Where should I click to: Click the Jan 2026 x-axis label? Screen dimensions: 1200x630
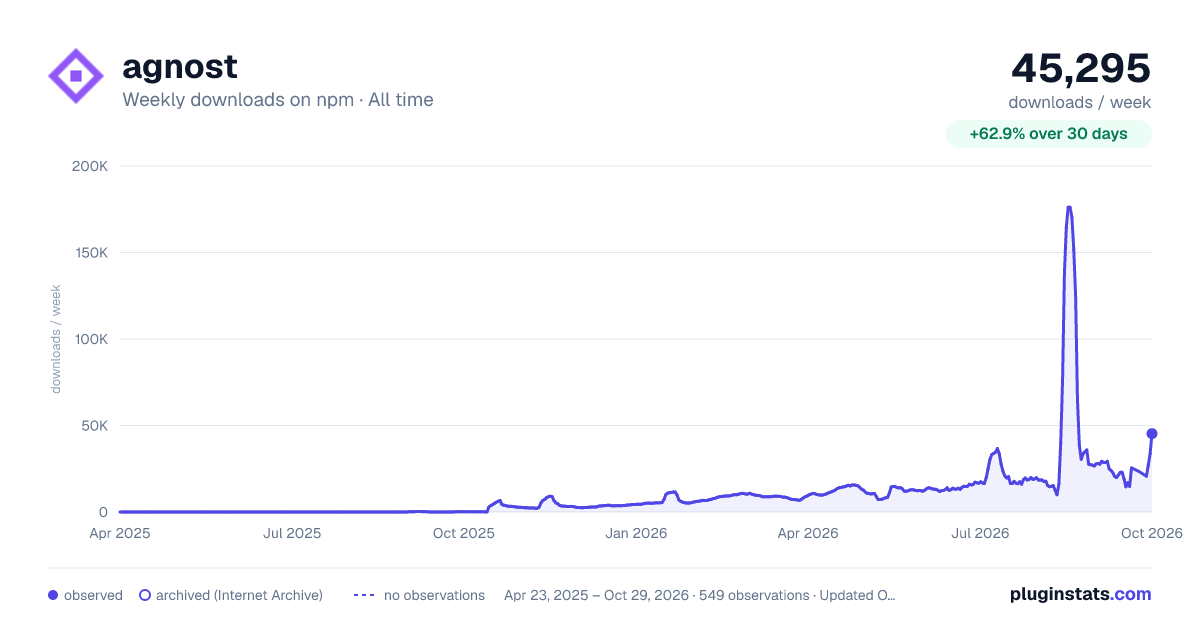tap(637, 533)
